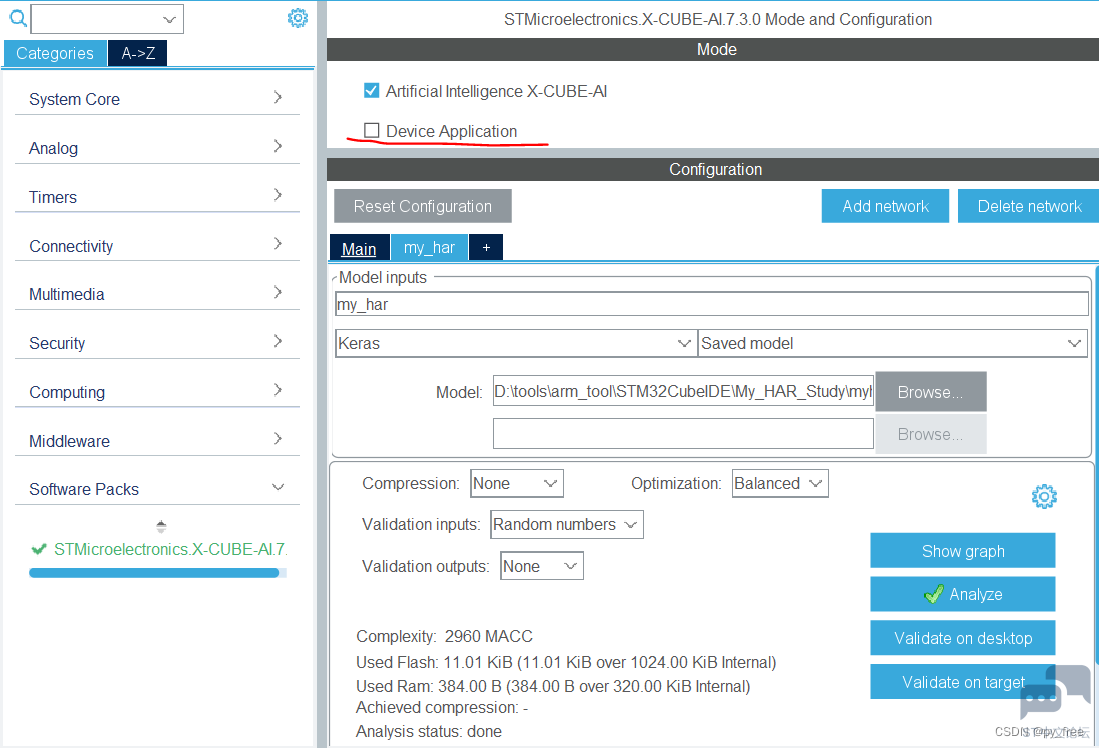Click the Used Ram 384.00 B line
The height and width of the screenshot is (748, 1099).
click(x=553, y=686)
